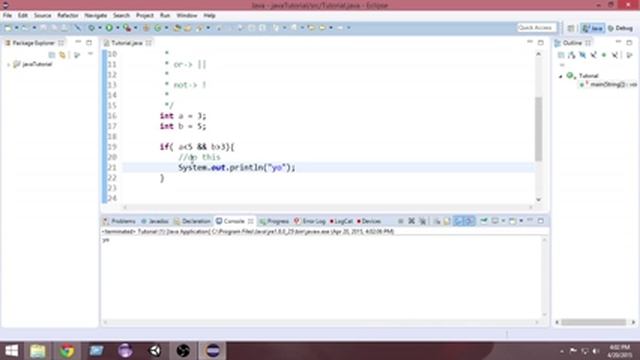The width and height of the screenshot is (640, 360).
Task: Switch to the Problems tab
Action: (x=119, y=221)
